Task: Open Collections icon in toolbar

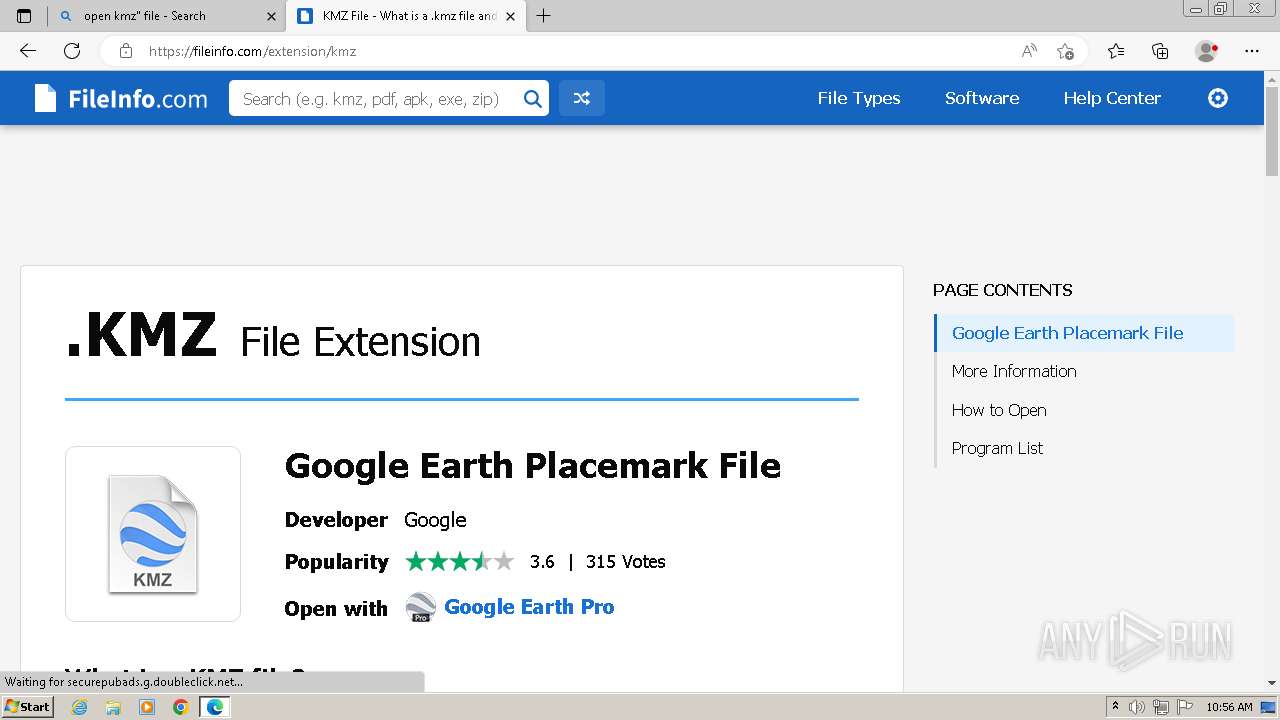Action: point(1160,51)
